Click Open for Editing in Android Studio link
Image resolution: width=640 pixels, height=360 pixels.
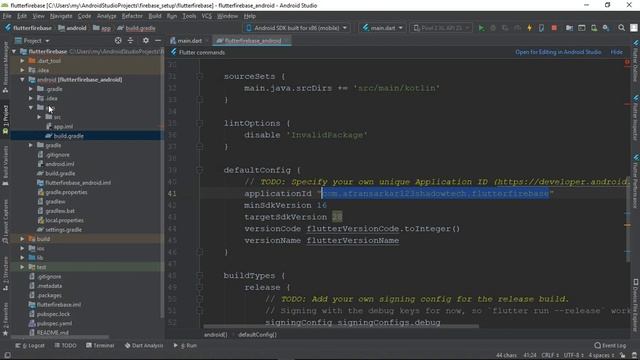(558, 52)
